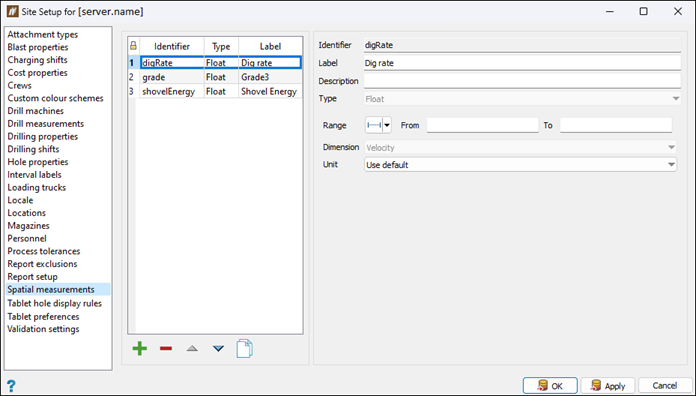Select Cost properties in sidebar
This screenshot has width=696, height=396.
(x=37, y=73)
